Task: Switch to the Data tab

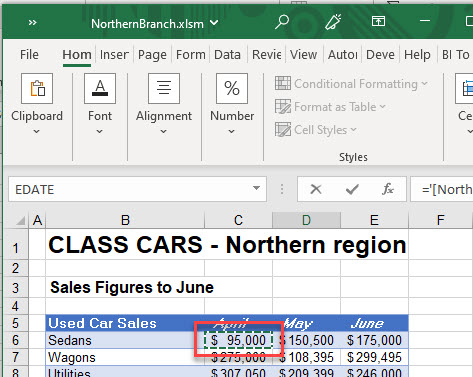Action: [x=227, y=54]
